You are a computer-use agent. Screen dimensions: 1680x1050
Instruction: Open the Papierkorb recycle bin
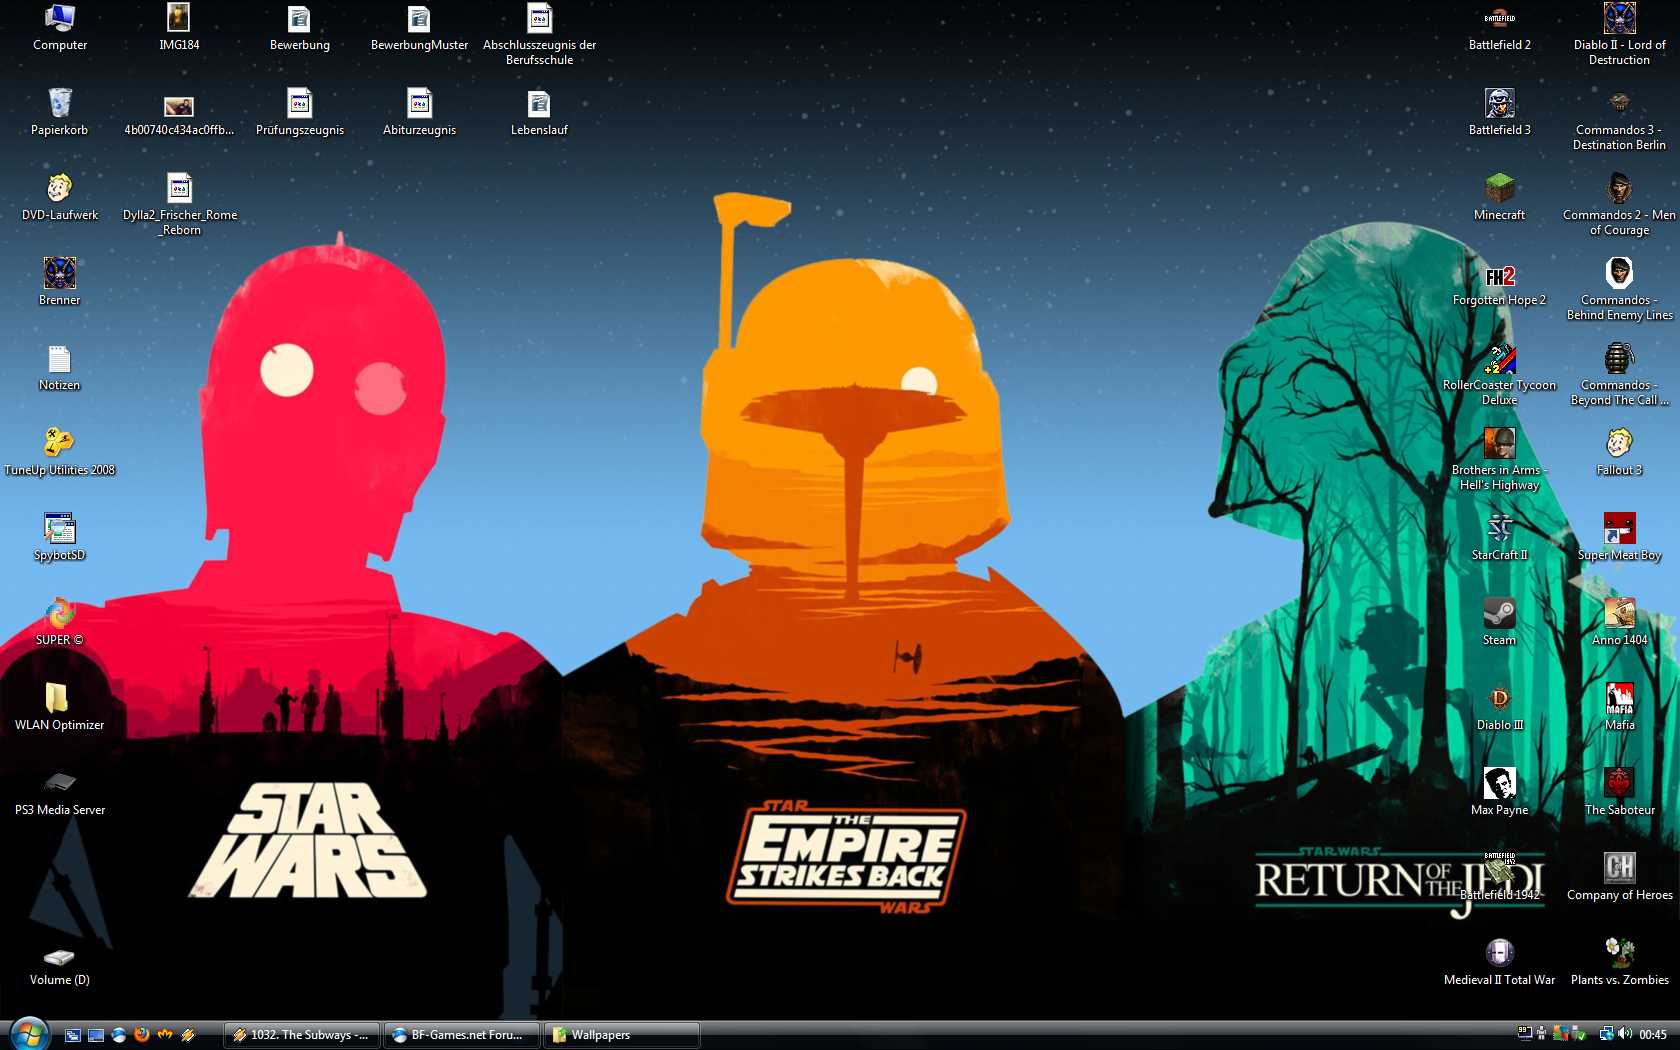(x=60, y=113)
